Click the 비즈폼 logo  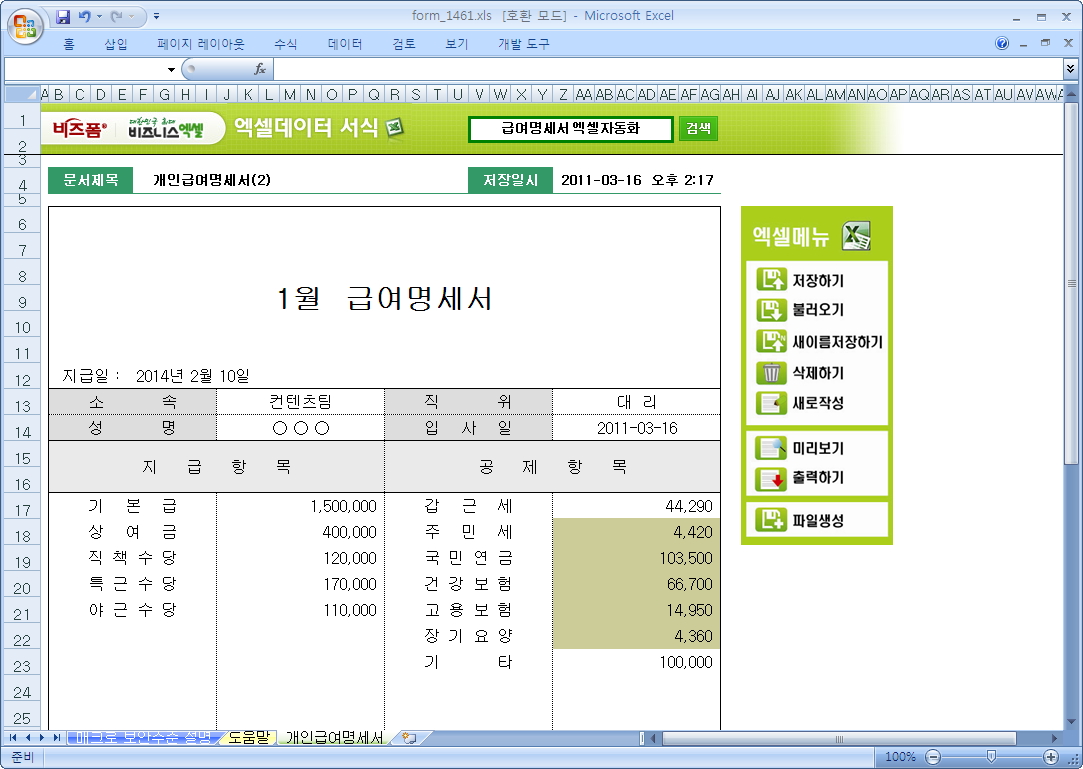tap(80, 128)
